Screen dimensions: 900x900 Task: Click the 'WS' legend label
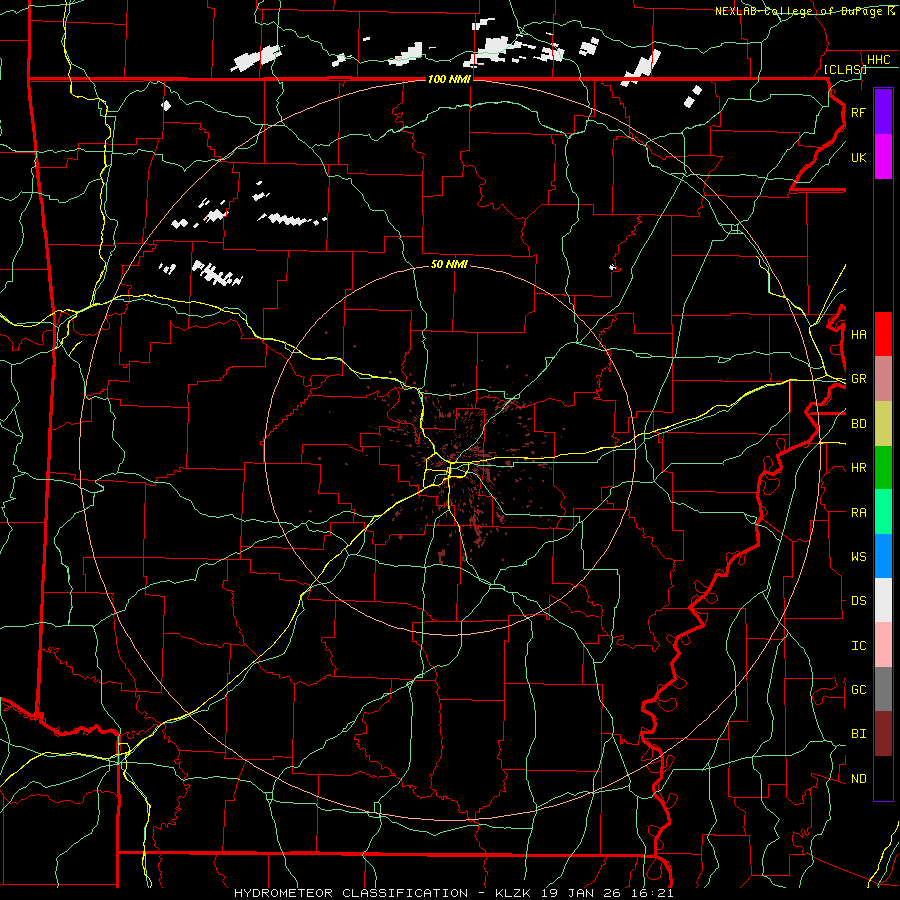click(858, 557)
